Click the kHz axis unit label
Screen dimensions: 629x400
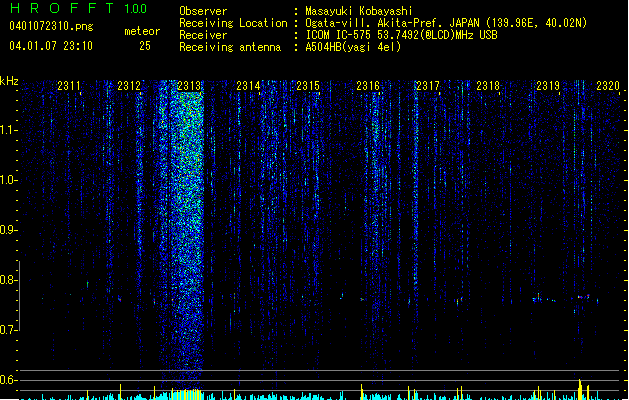[9, 81]
